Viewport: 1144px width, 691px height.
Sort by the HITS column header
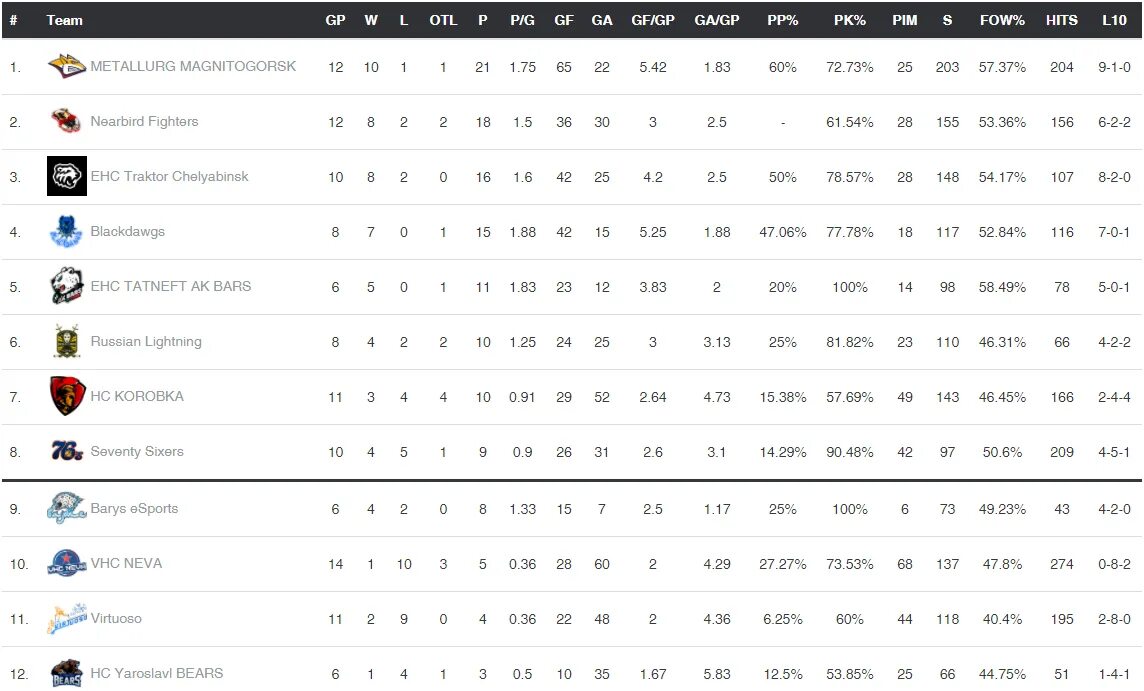pyautogui.click(x=1062, y=20)
